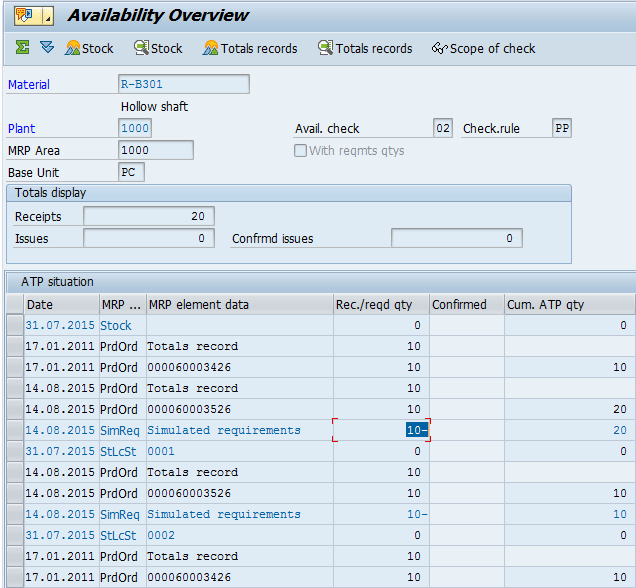Click the Confrmd issues field
636x588 pixels.
pos(457,238)
